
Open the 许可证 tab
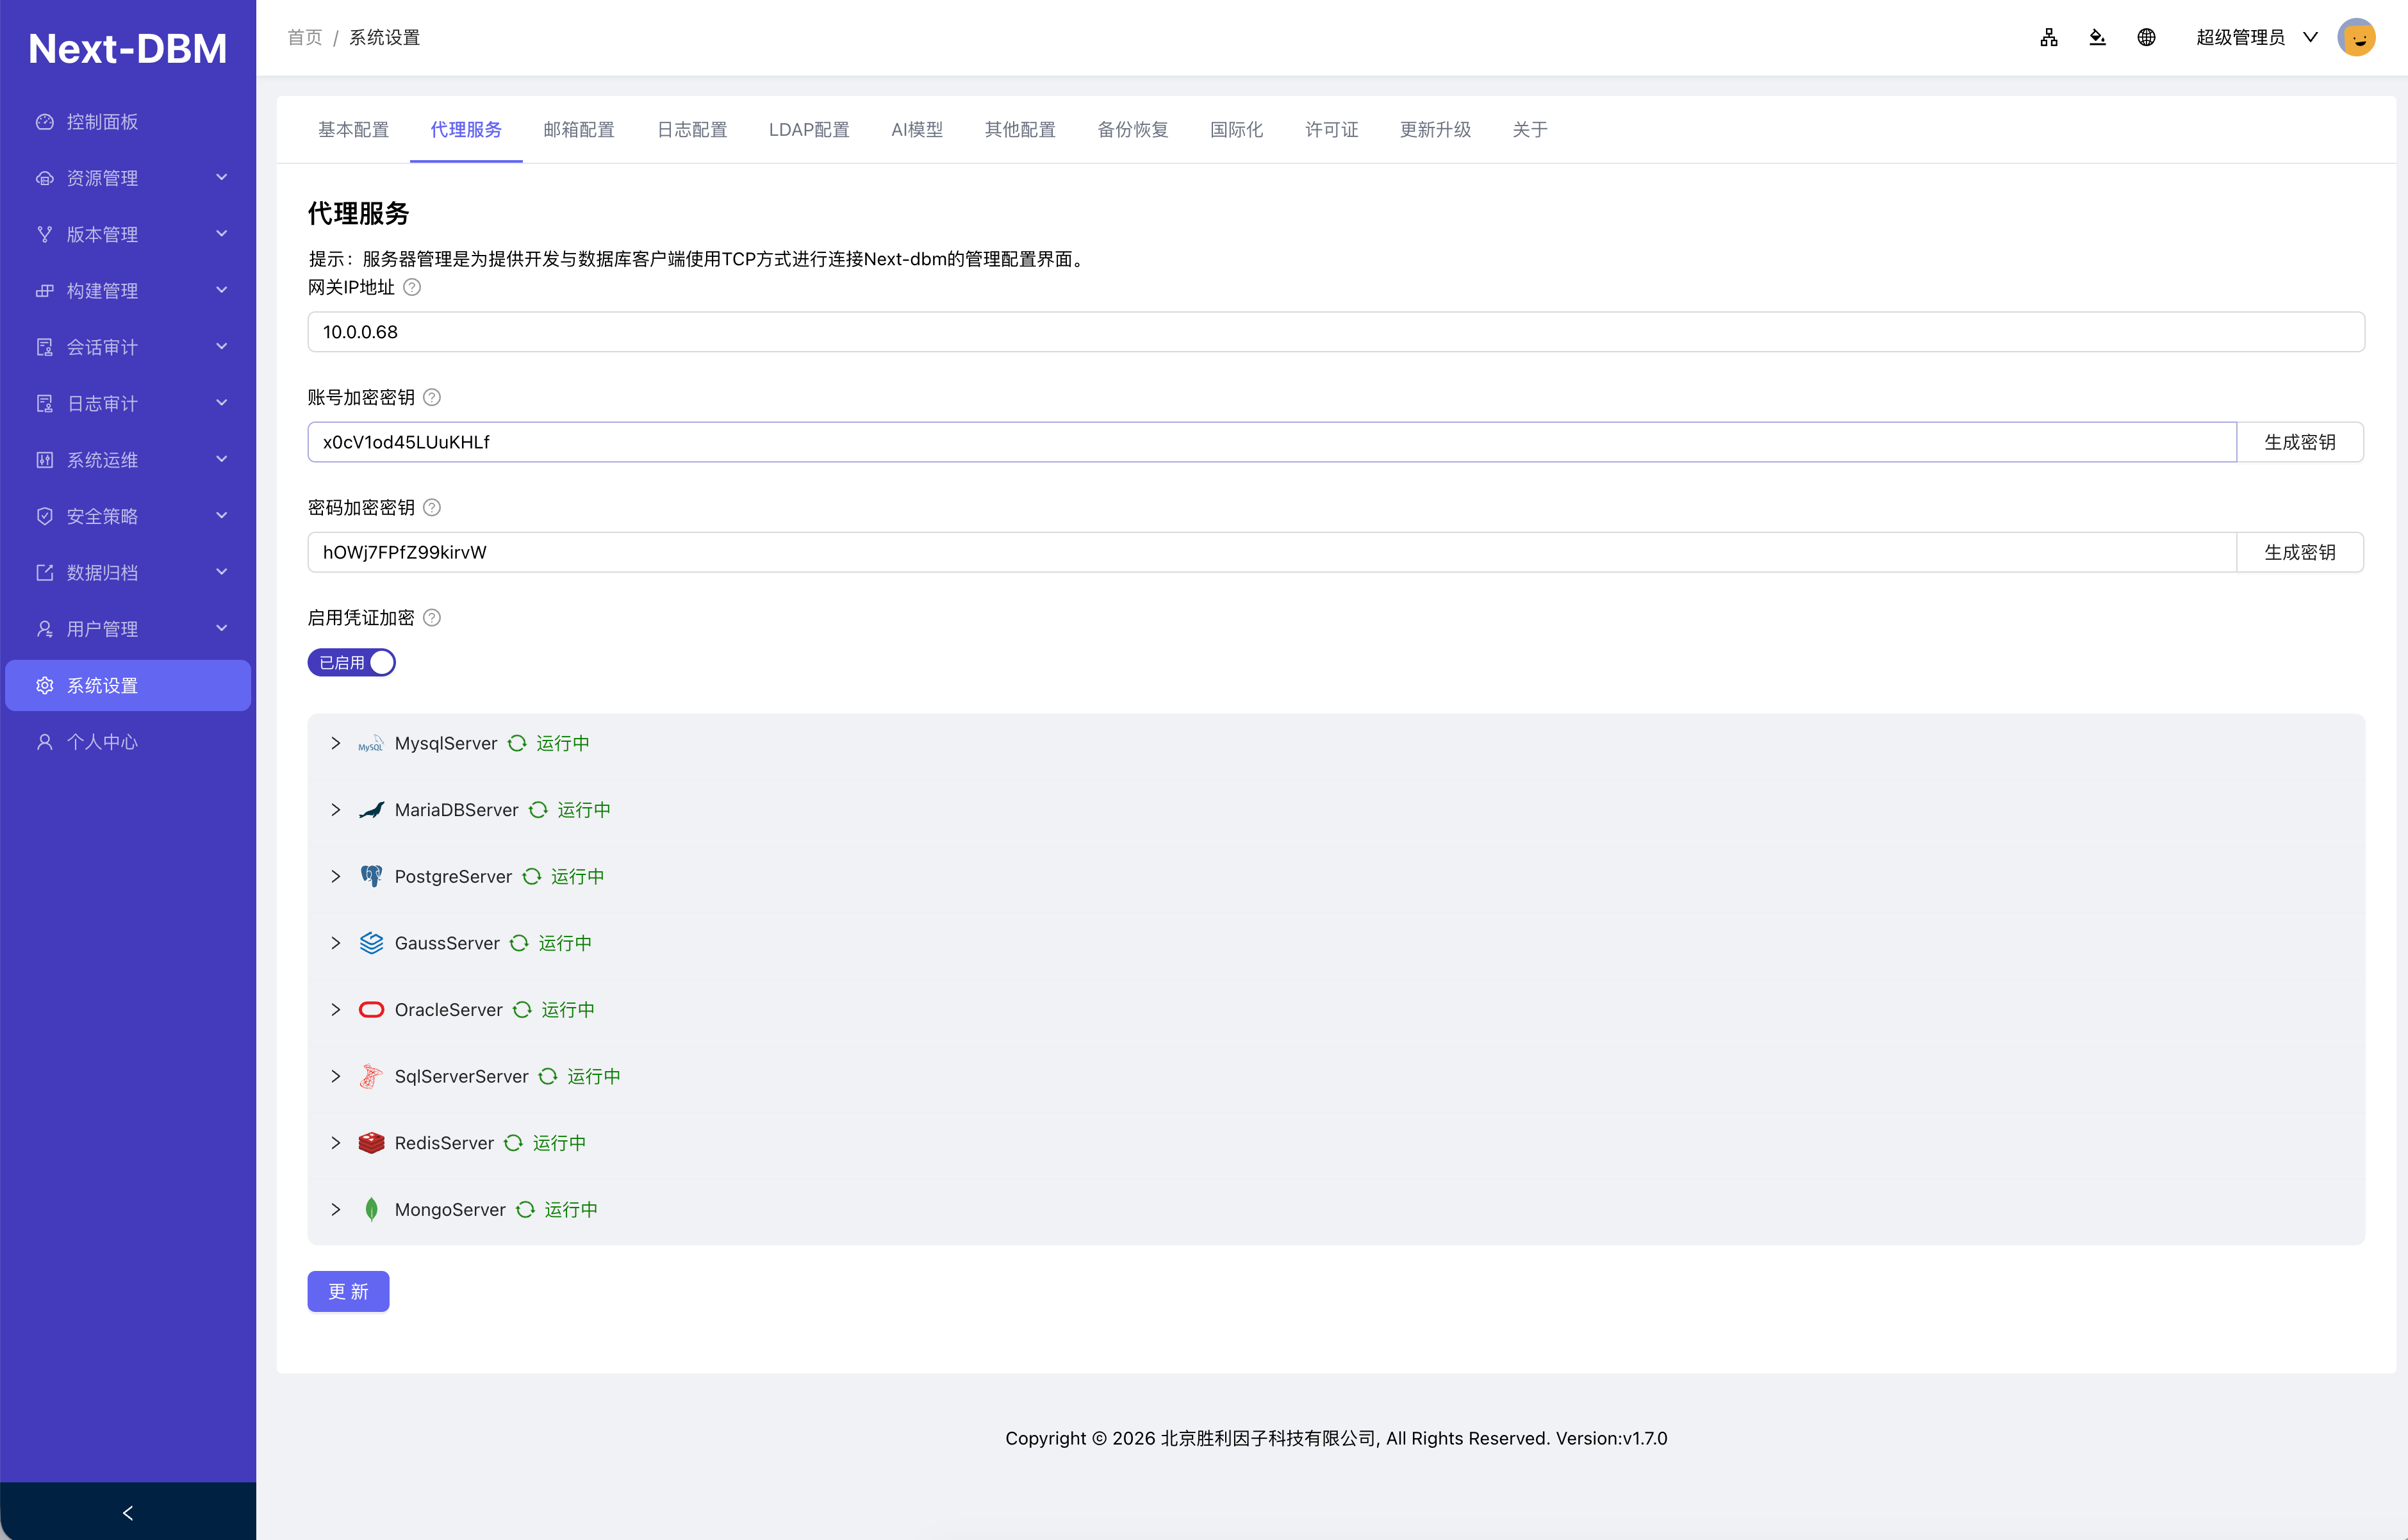pos(1332,130)
